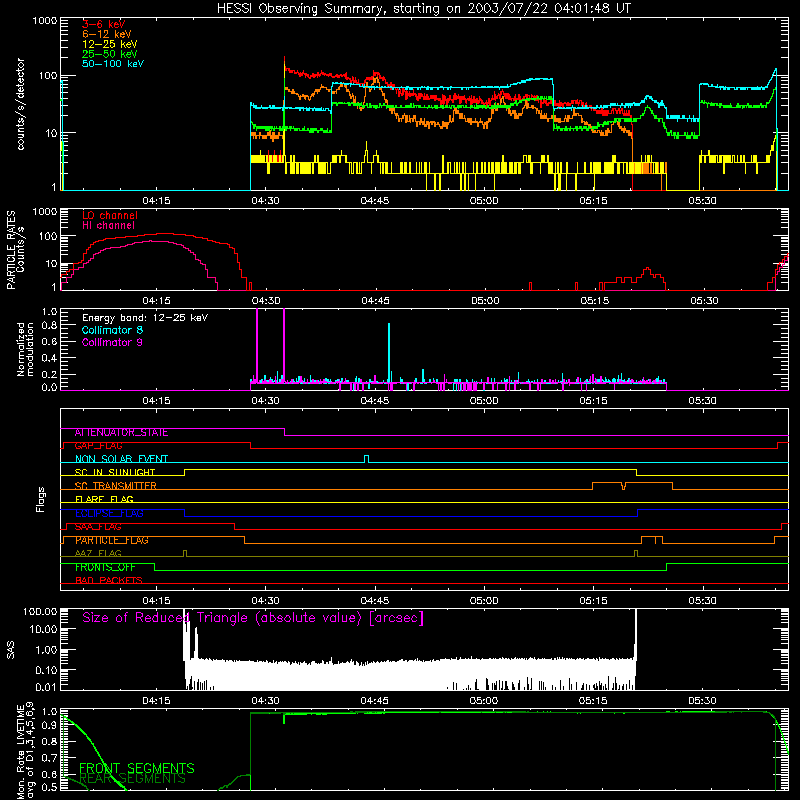Click the tall cyan Collimator 8 modulation spike
The image size is (800, 800).
[x=389, y=352]
